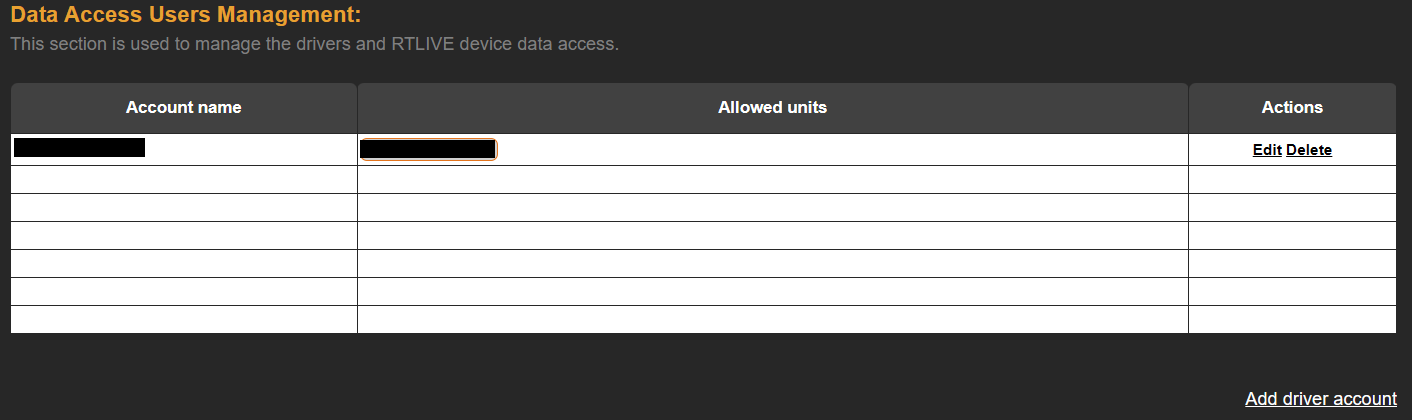Select last row's empty Allowed units cell
1412x420 pixels.
click(772, 320)
